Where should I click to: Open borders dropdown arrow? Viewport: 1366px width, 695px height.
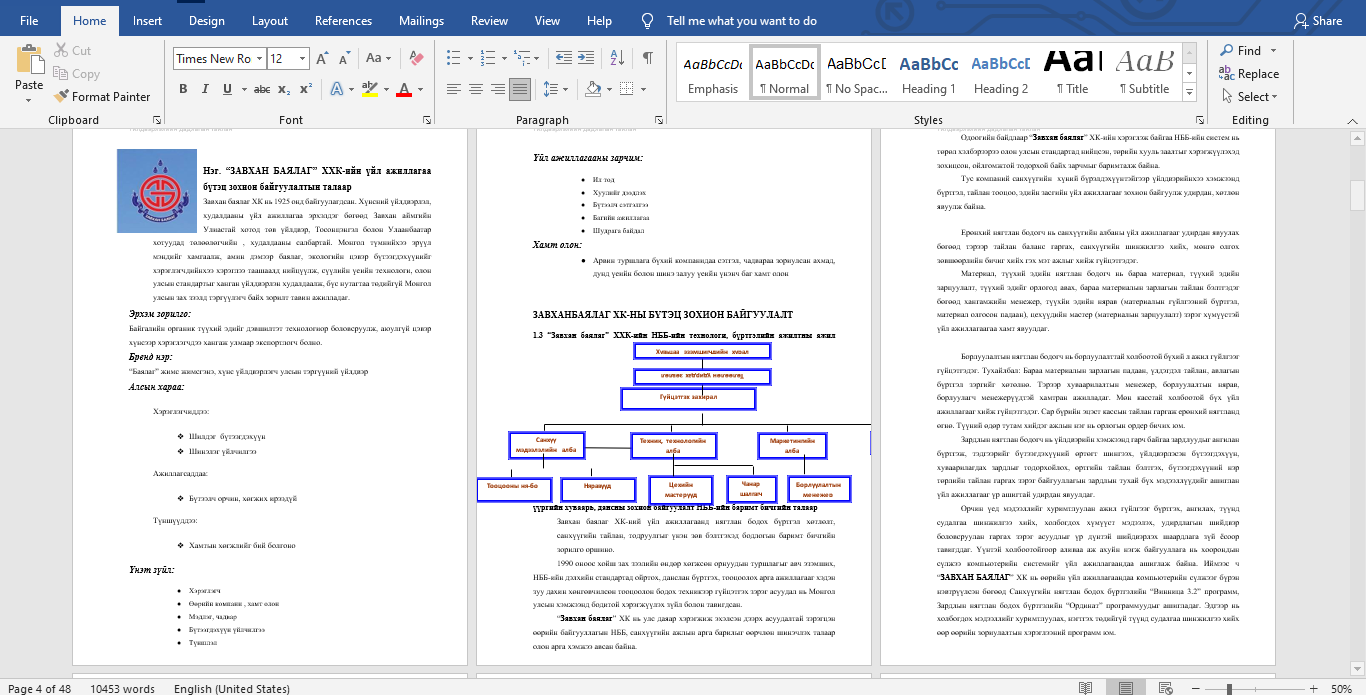pyautogui.click(x=645, y=89)
